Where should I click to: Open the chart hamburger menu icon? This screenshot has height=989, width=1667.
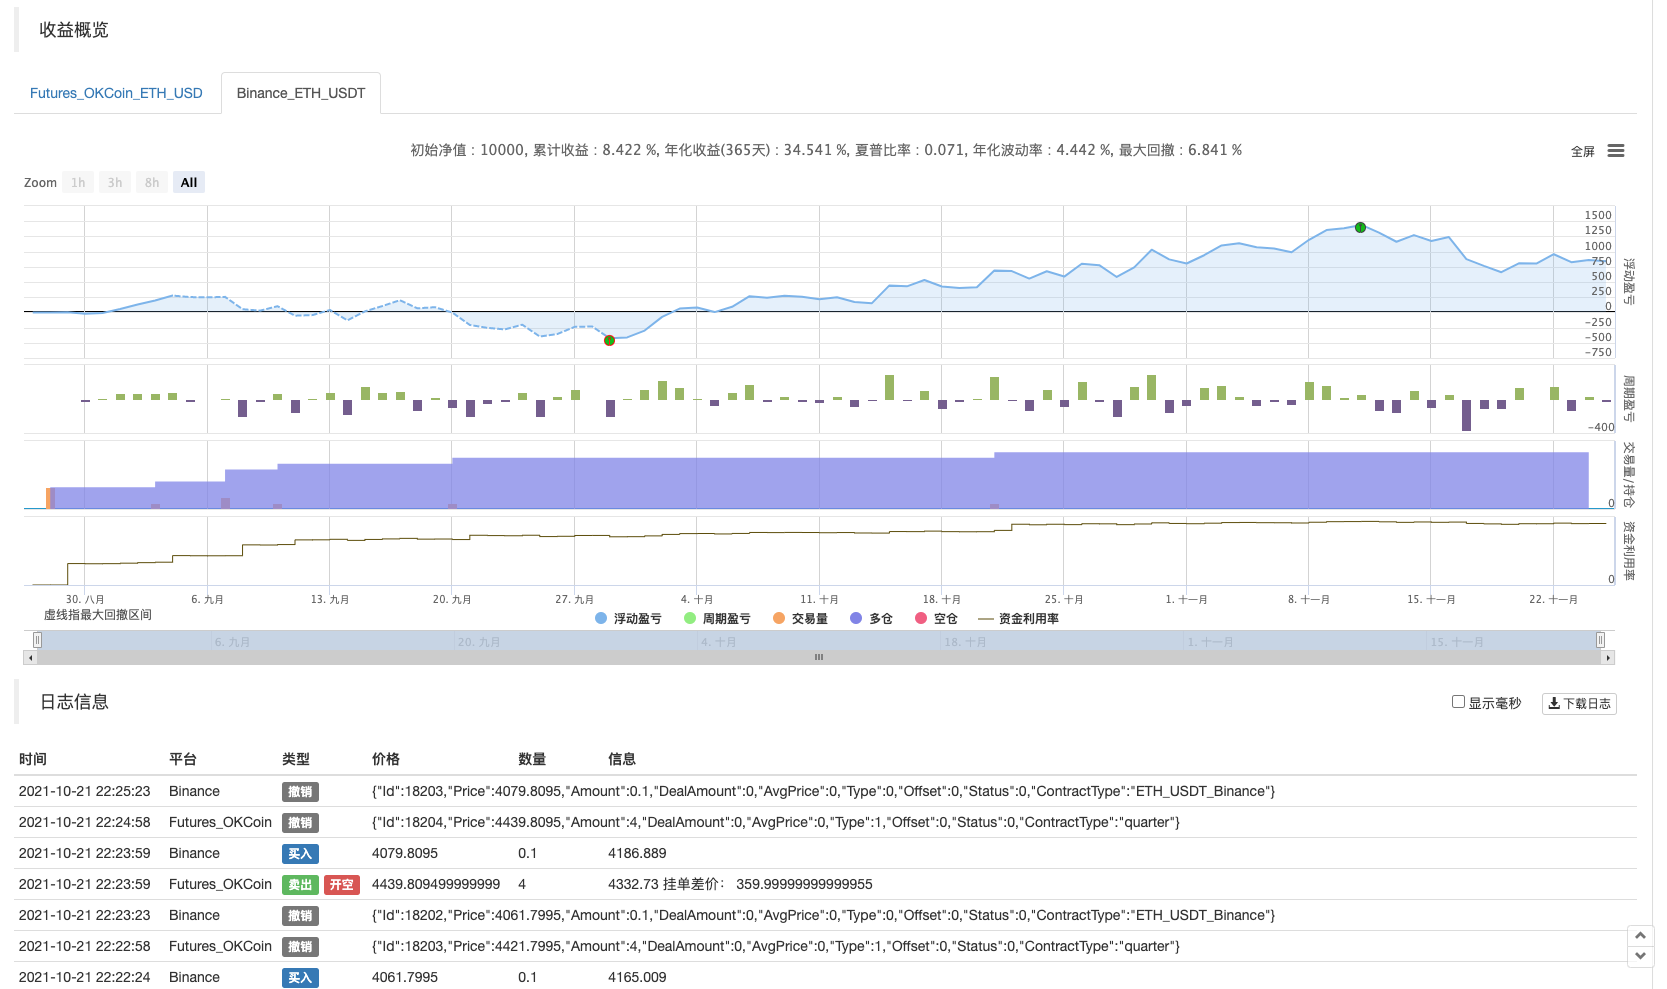[1616, 151]
